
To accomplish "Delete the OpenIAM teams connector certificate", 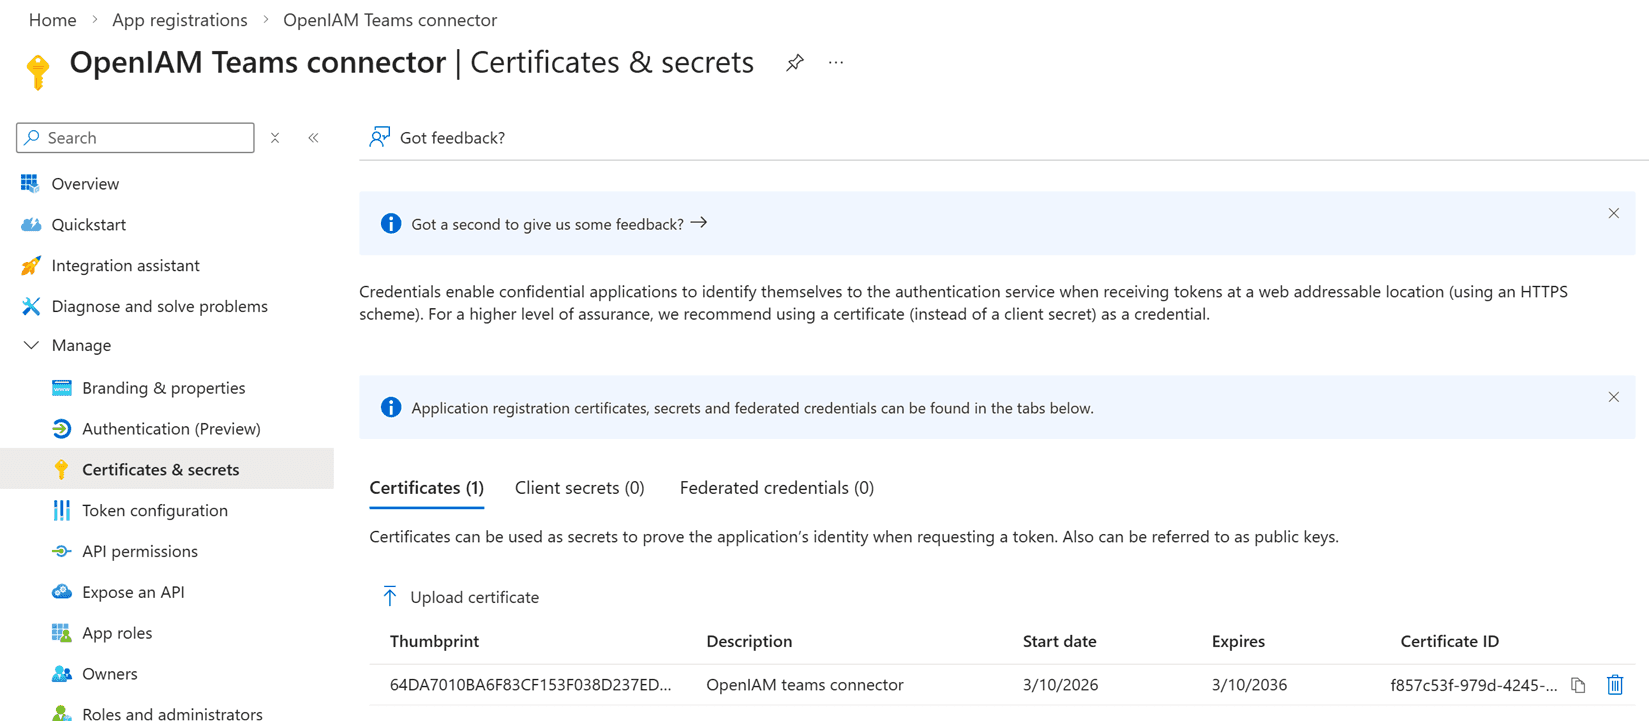I will point(1614,685).
